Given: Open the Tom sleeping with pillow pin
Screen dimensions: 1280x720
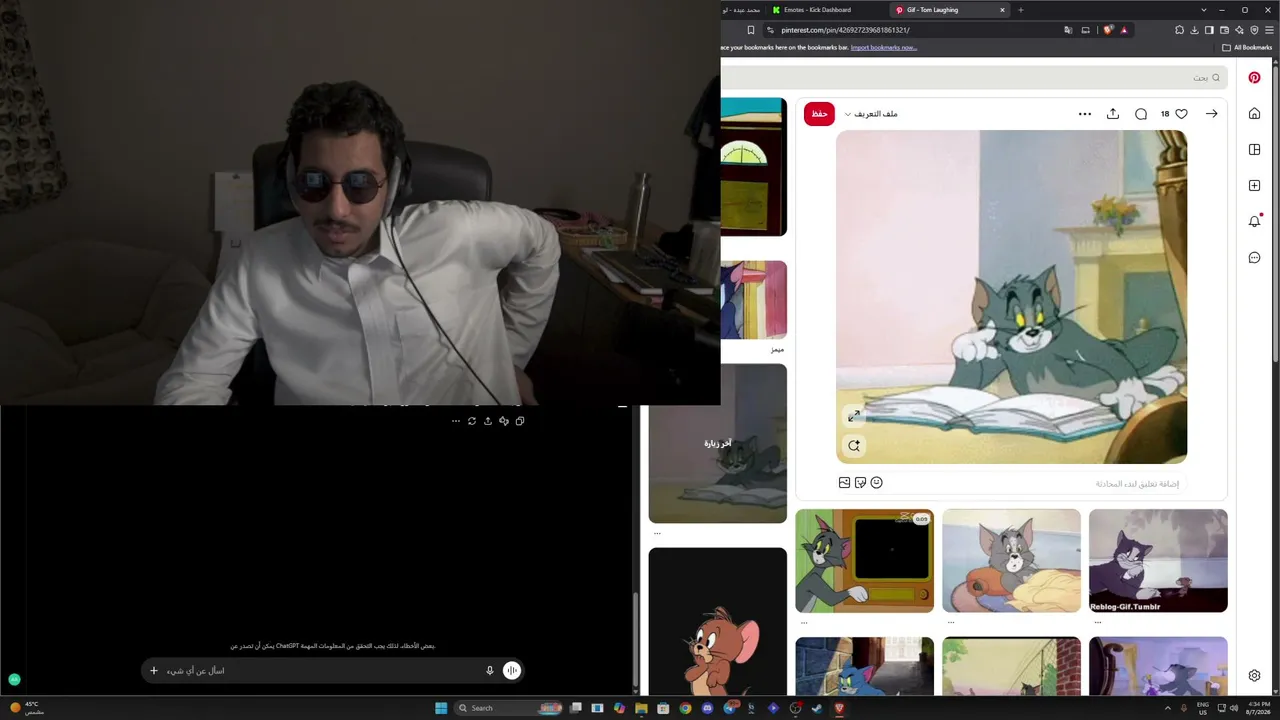Looking at the screenshot, I should click(x=1011, y=561).
